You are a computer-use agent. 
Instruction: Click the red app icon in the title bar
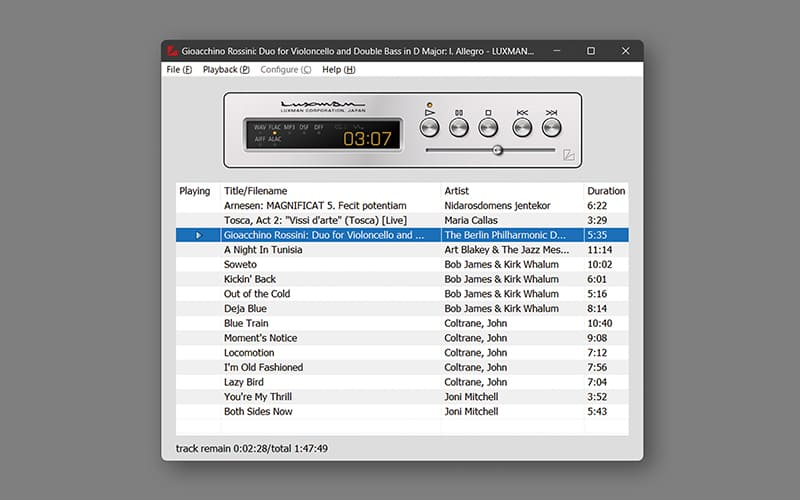pos(172,51)
